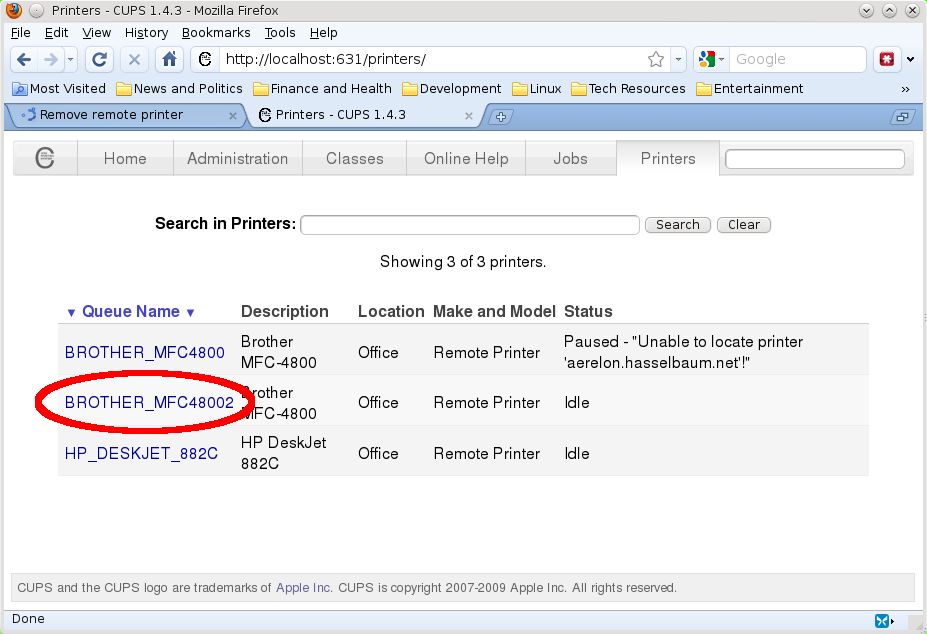Image resolution: width=927 pixels, height=634 pixels.
Task: Click the browser Back arrow button
Action: (x=24, y=59)
